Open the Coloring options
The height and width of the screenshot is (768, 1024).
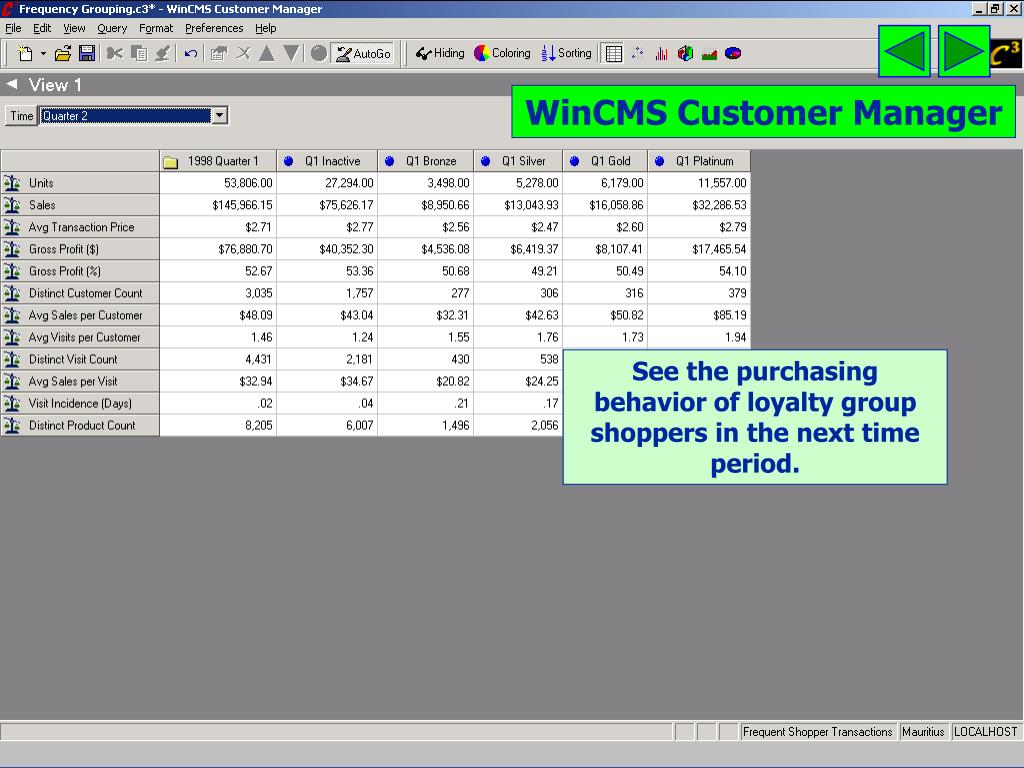502,54
